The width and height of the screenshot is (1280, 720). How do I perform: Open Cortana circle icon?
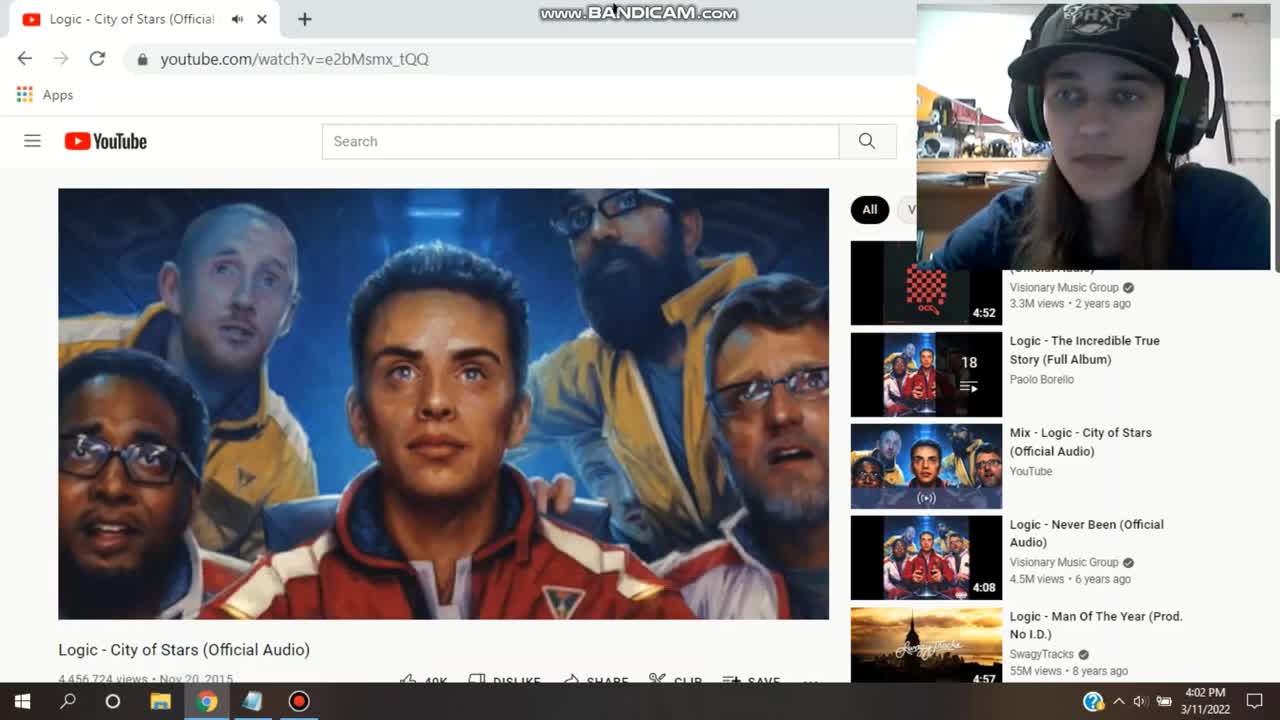113,701
